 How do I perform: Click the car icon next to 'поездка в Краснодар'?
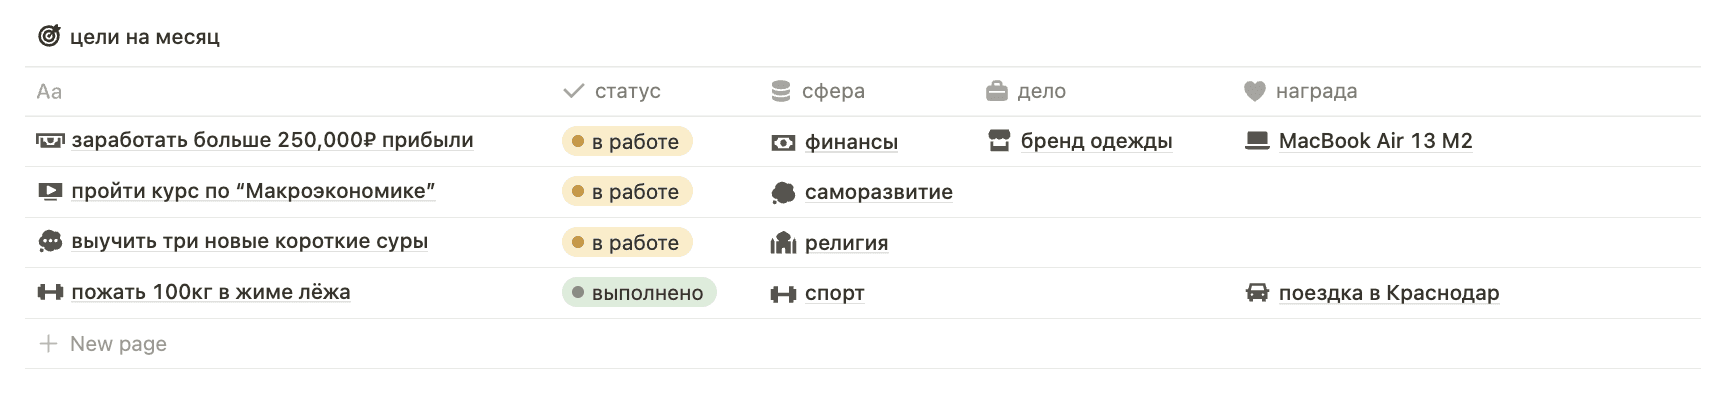(1257, 293)
